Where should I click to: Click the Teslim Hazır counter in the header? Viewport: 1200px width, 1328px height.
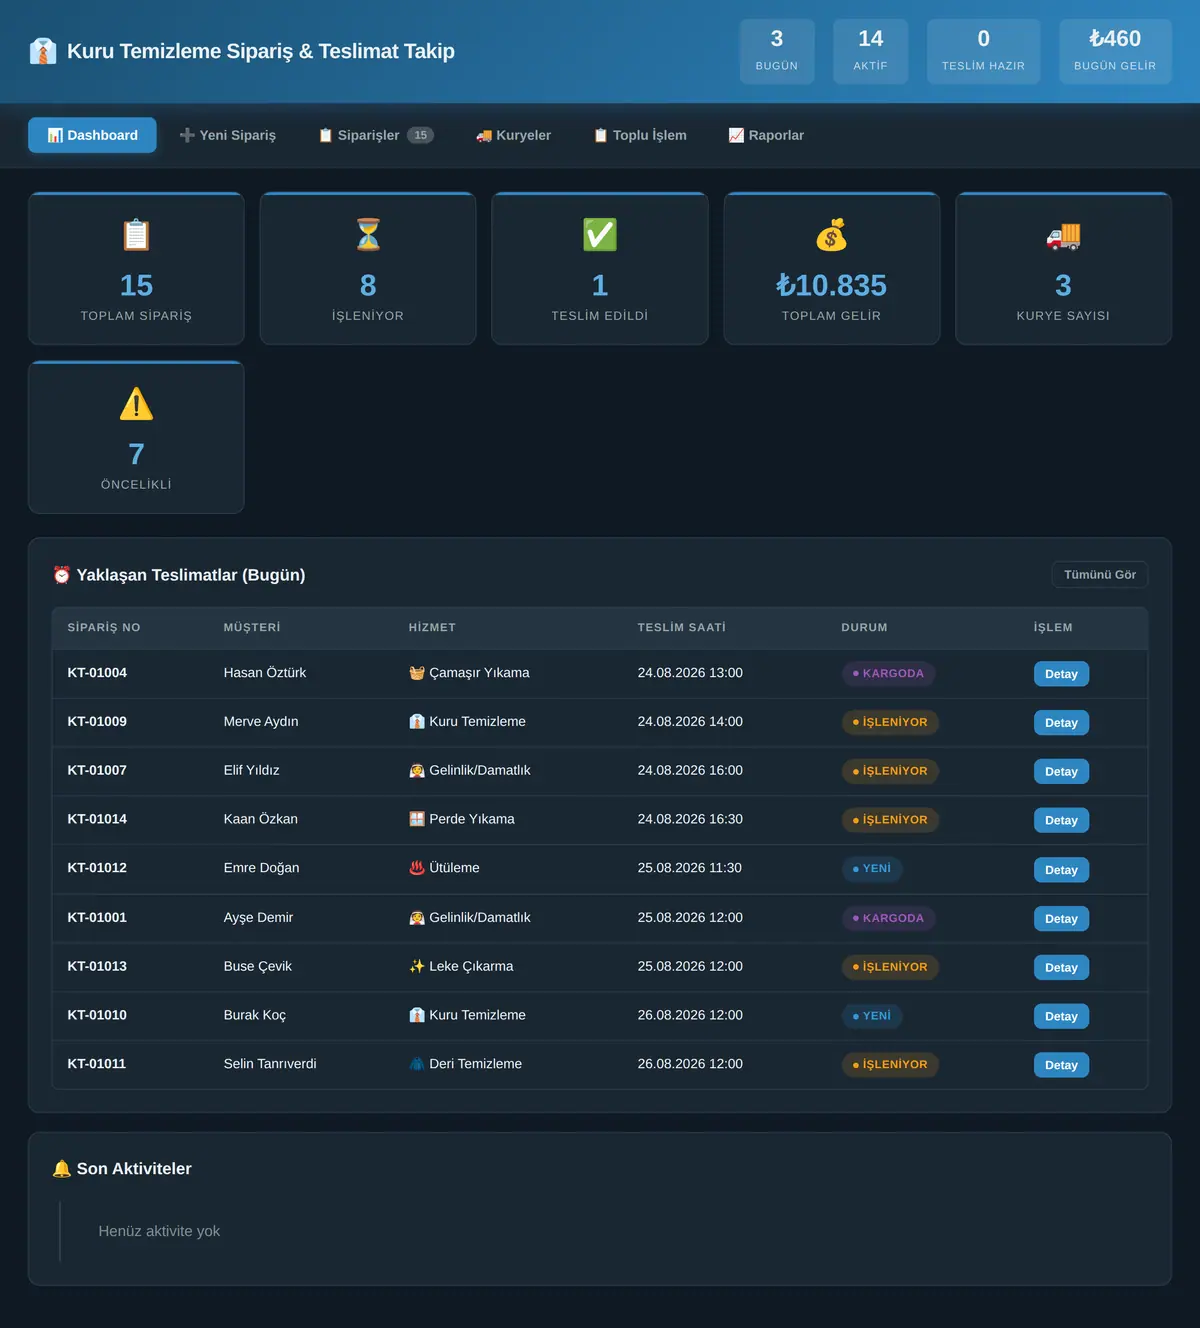click(983, 51)
